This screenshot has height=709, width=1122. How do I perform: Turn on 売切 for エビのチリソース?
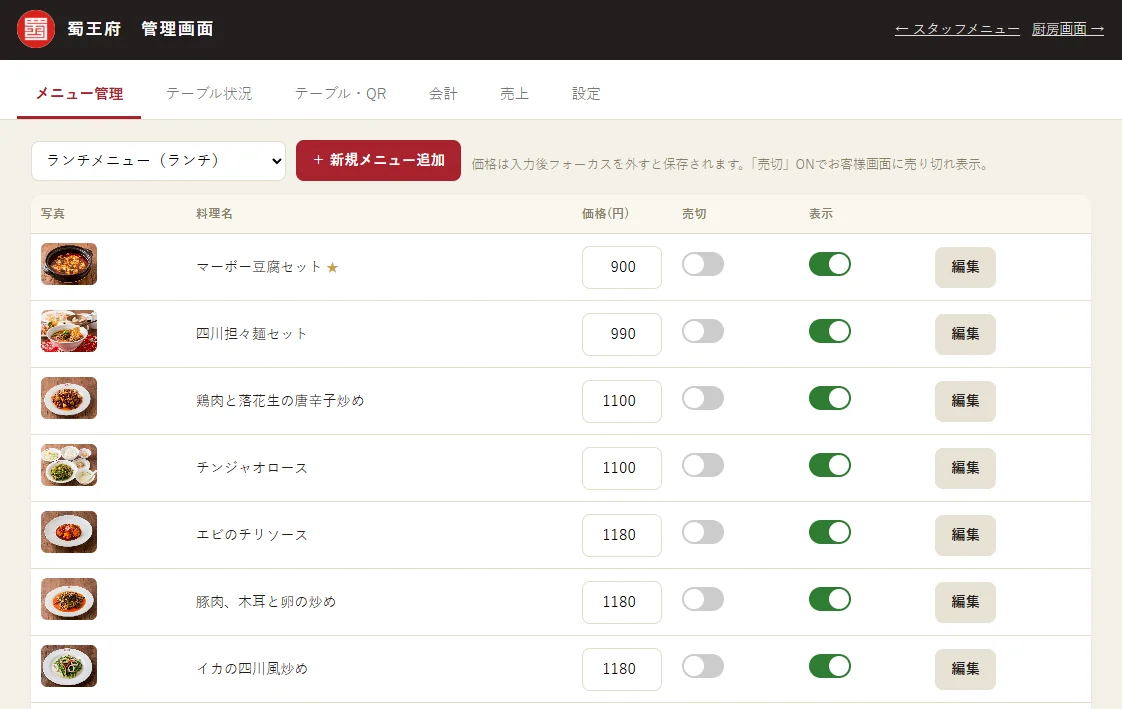pos(703,532)
